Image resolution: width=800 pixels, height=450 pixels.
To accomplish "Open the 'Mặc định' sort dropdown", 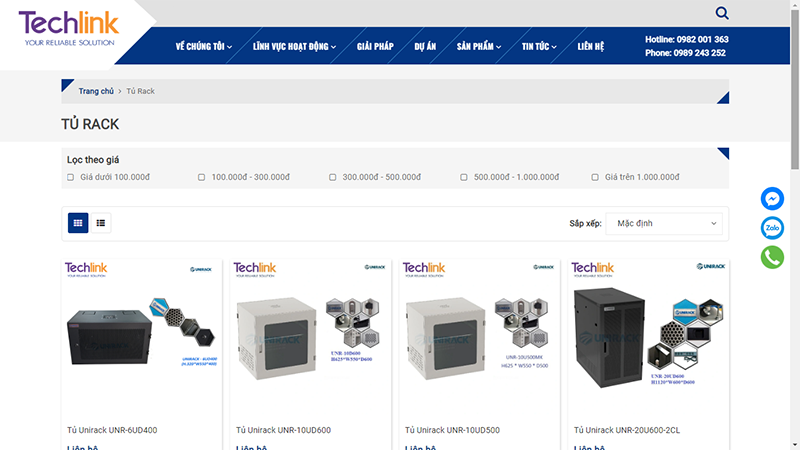I will [664, 223].
